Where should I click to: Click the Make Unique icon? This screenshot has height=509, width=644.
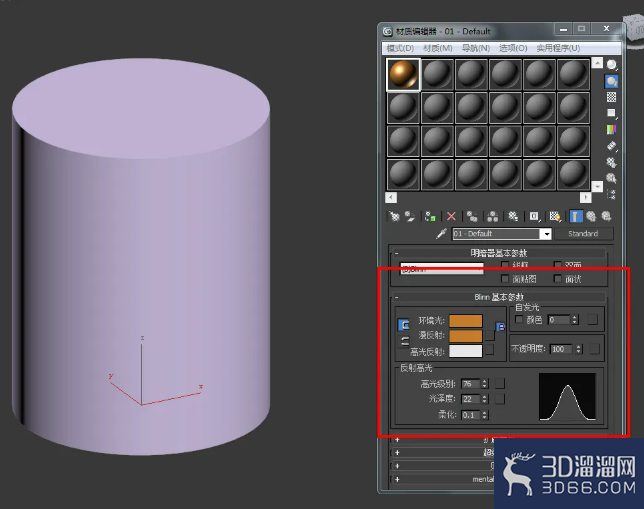(x=492, y=216)
